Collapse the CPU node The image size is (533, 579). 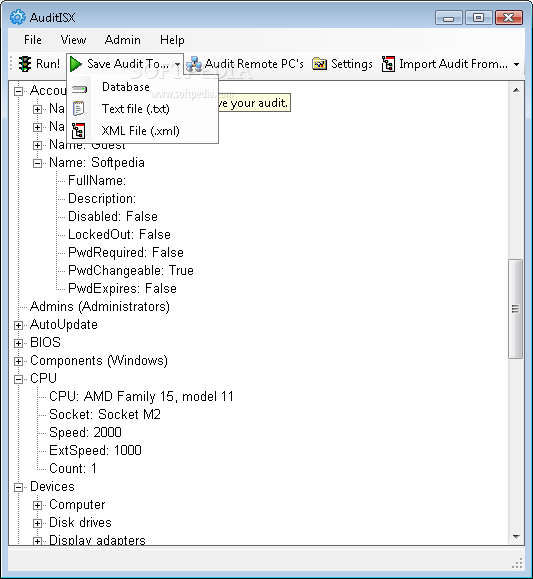tap(18, 379)
